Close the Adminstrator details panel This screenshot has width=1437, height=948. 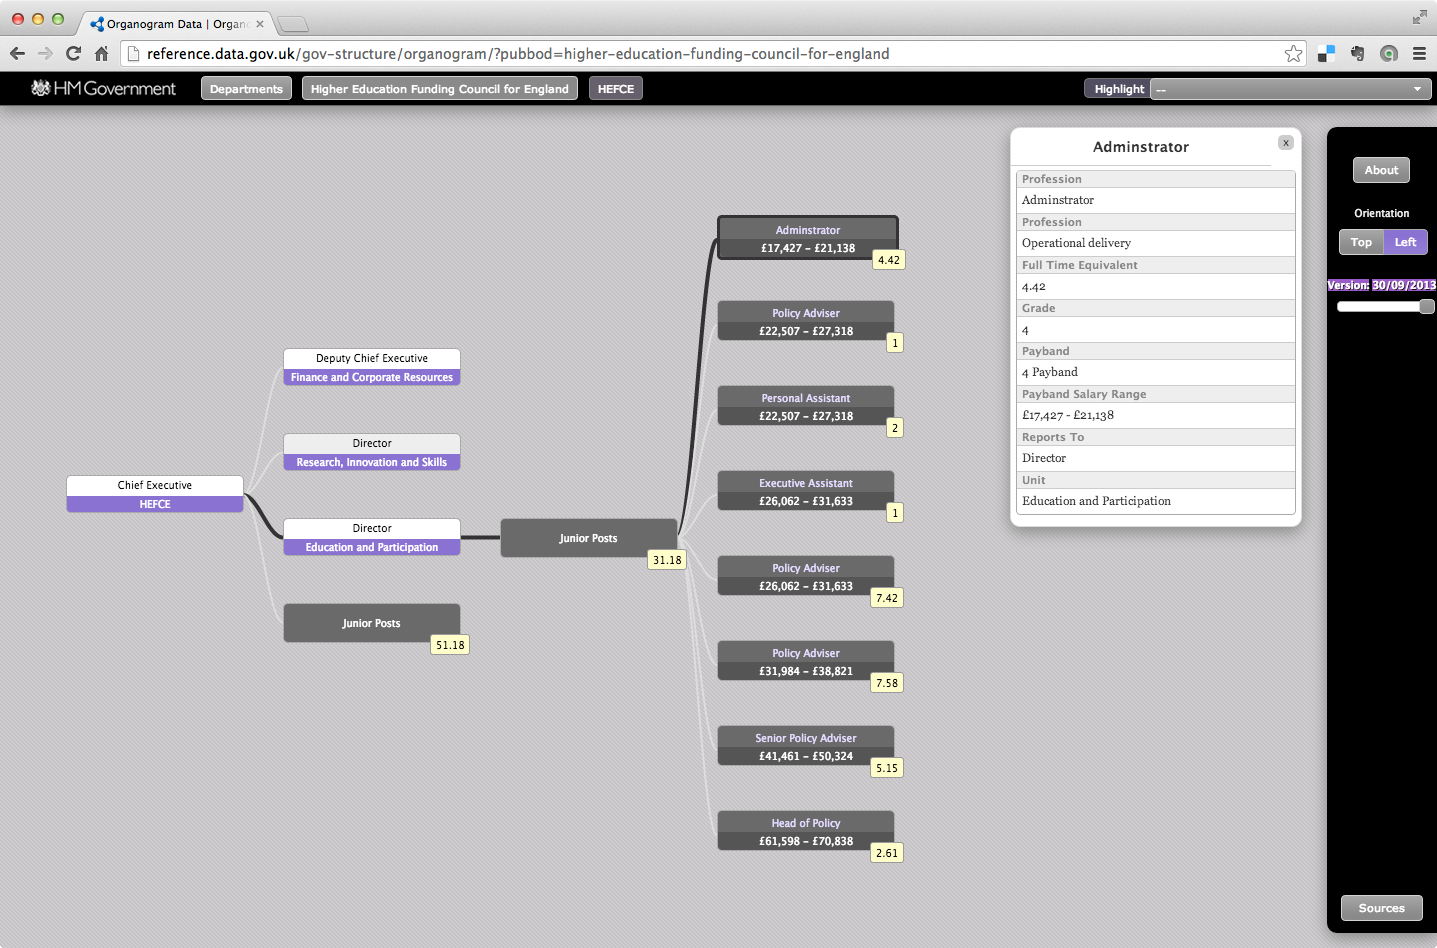point(1286,143)
